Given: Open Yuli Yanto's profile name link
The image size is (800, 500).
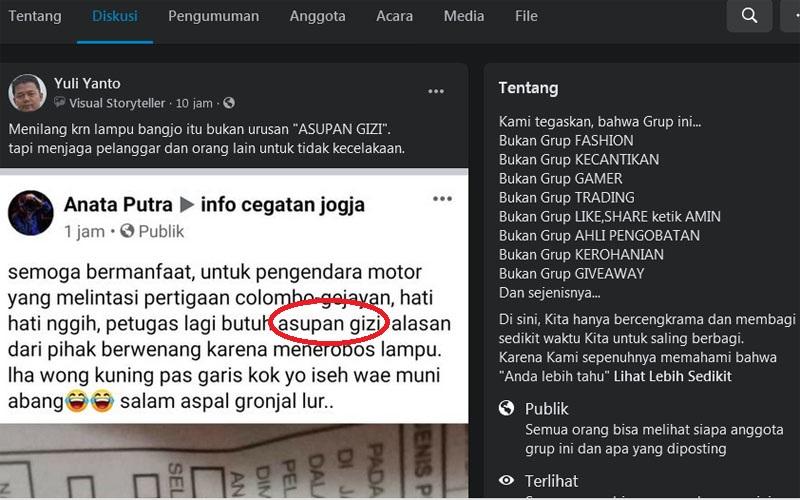Looking at the screenshot, I should [87, 83].
